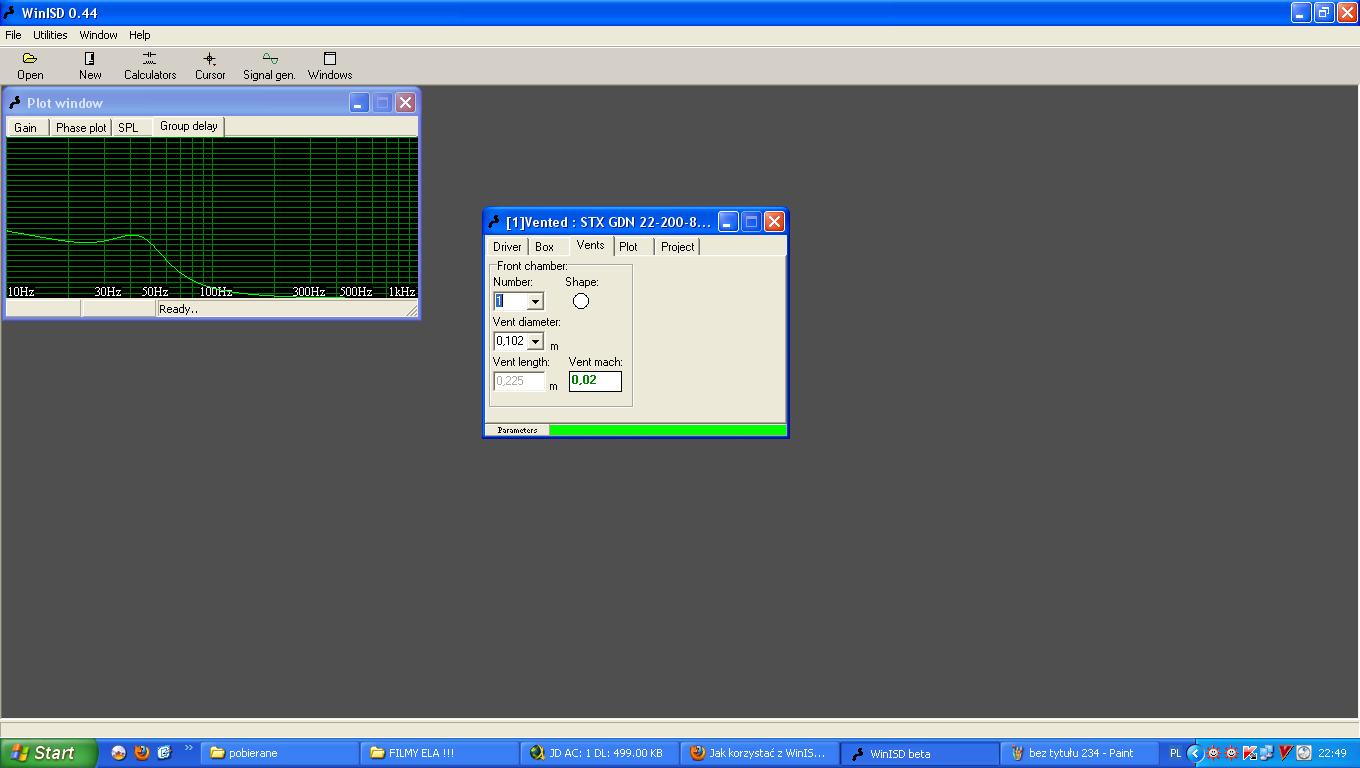Click the Vented project window title icon
1360x768 pixels.
tap(494, 222)
